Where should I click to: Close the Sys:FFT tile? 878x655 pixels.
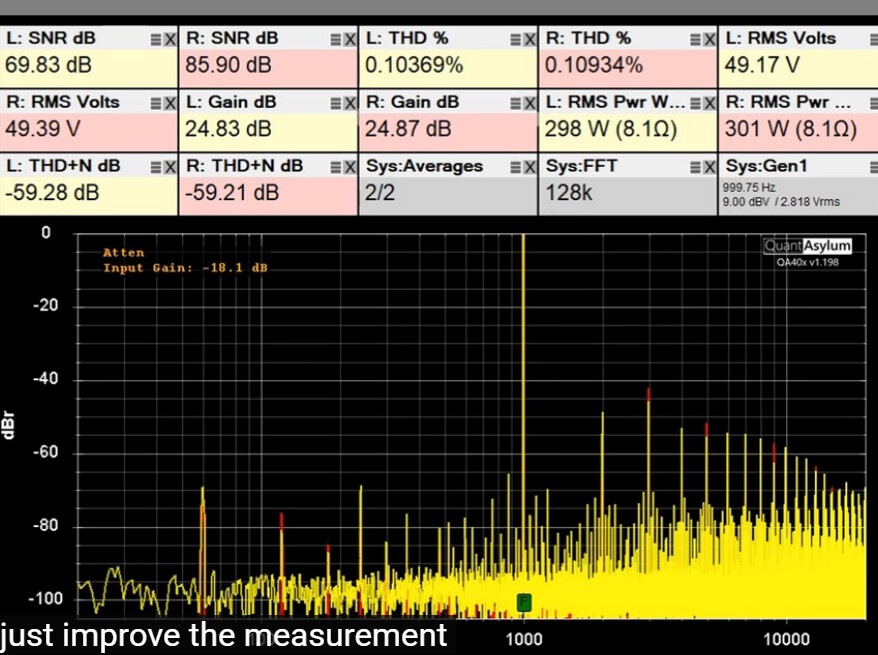pos(709,167)
